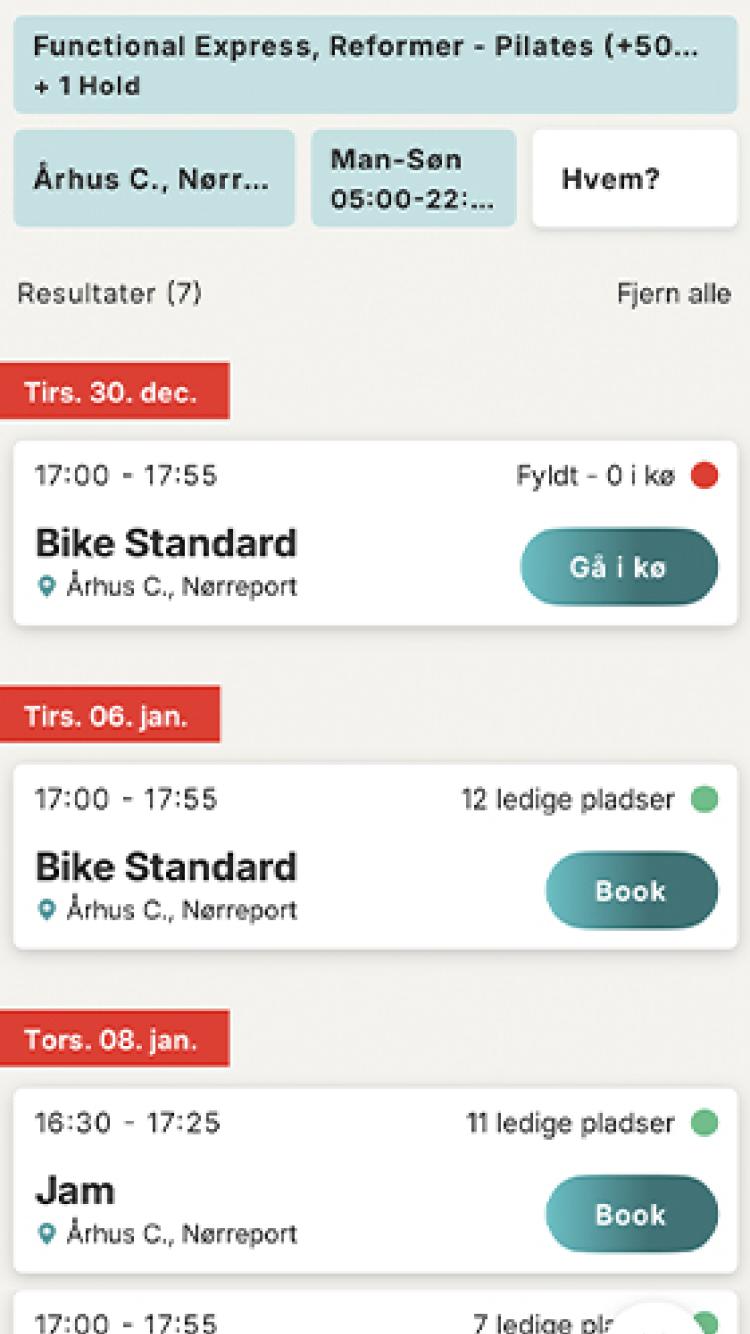750x1334 pixels.
Task: Click Fjern alle to clear filters
Action: point(674,294)
